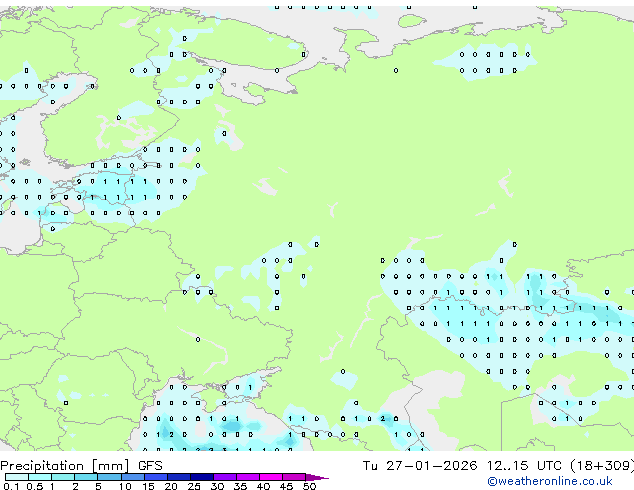Click the above-50 mm arrow legend tip
634x490 pixels.
pos(317,477)
